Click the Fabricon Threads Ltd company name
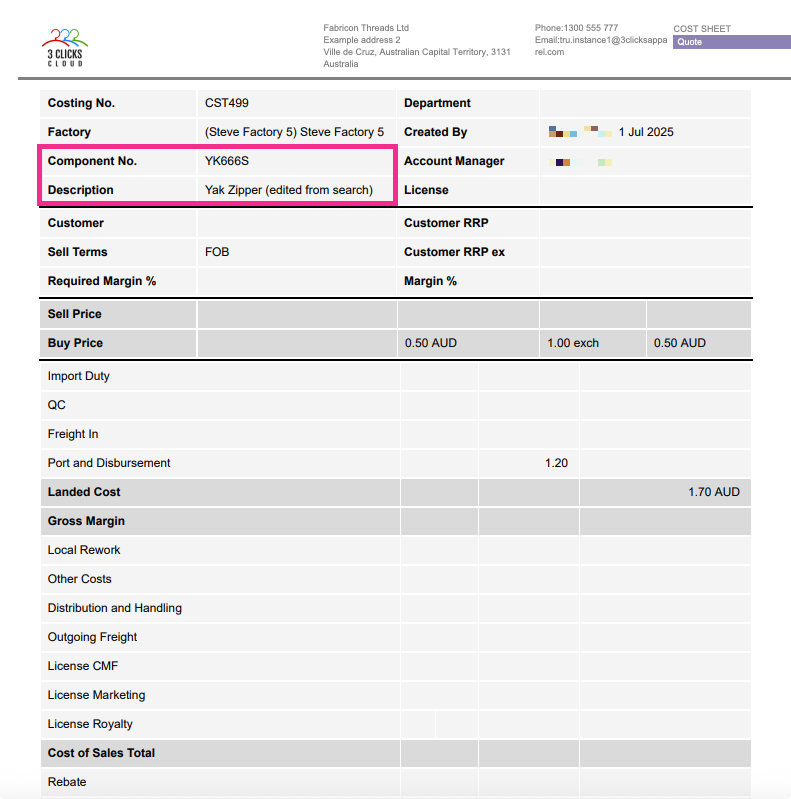The image size is (791, 799). 366,28
